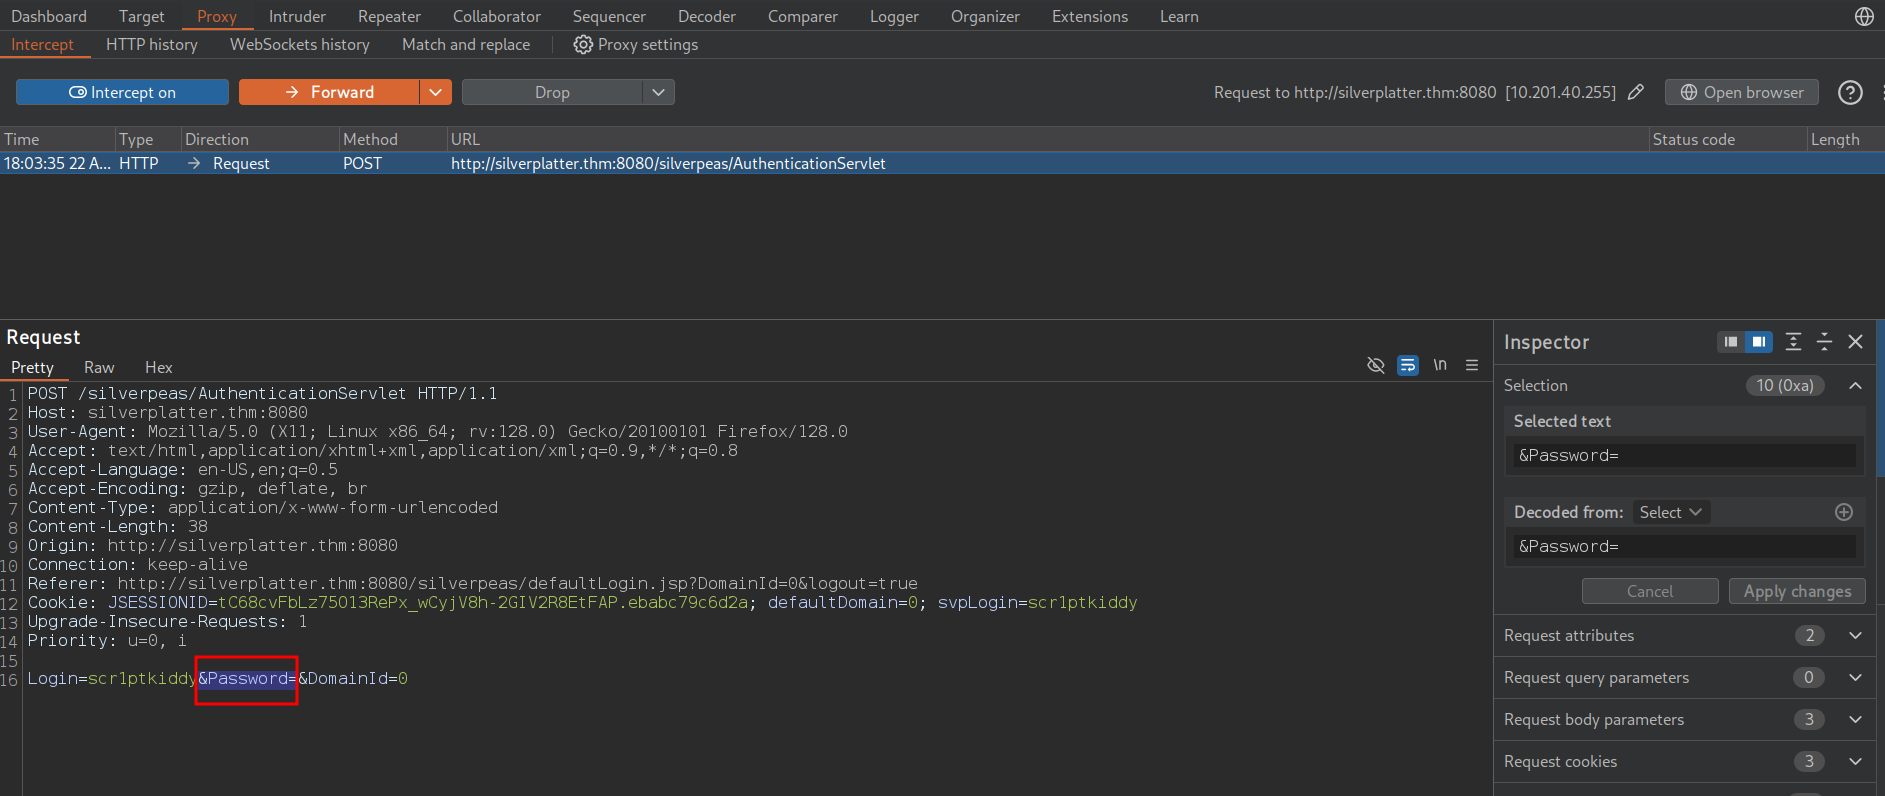Viewport: 1885px width, 796px height.
Task: Toggle the crossed-eye hide icon in the request editor
Action: pyautogui.click(x=1376, y=365)
